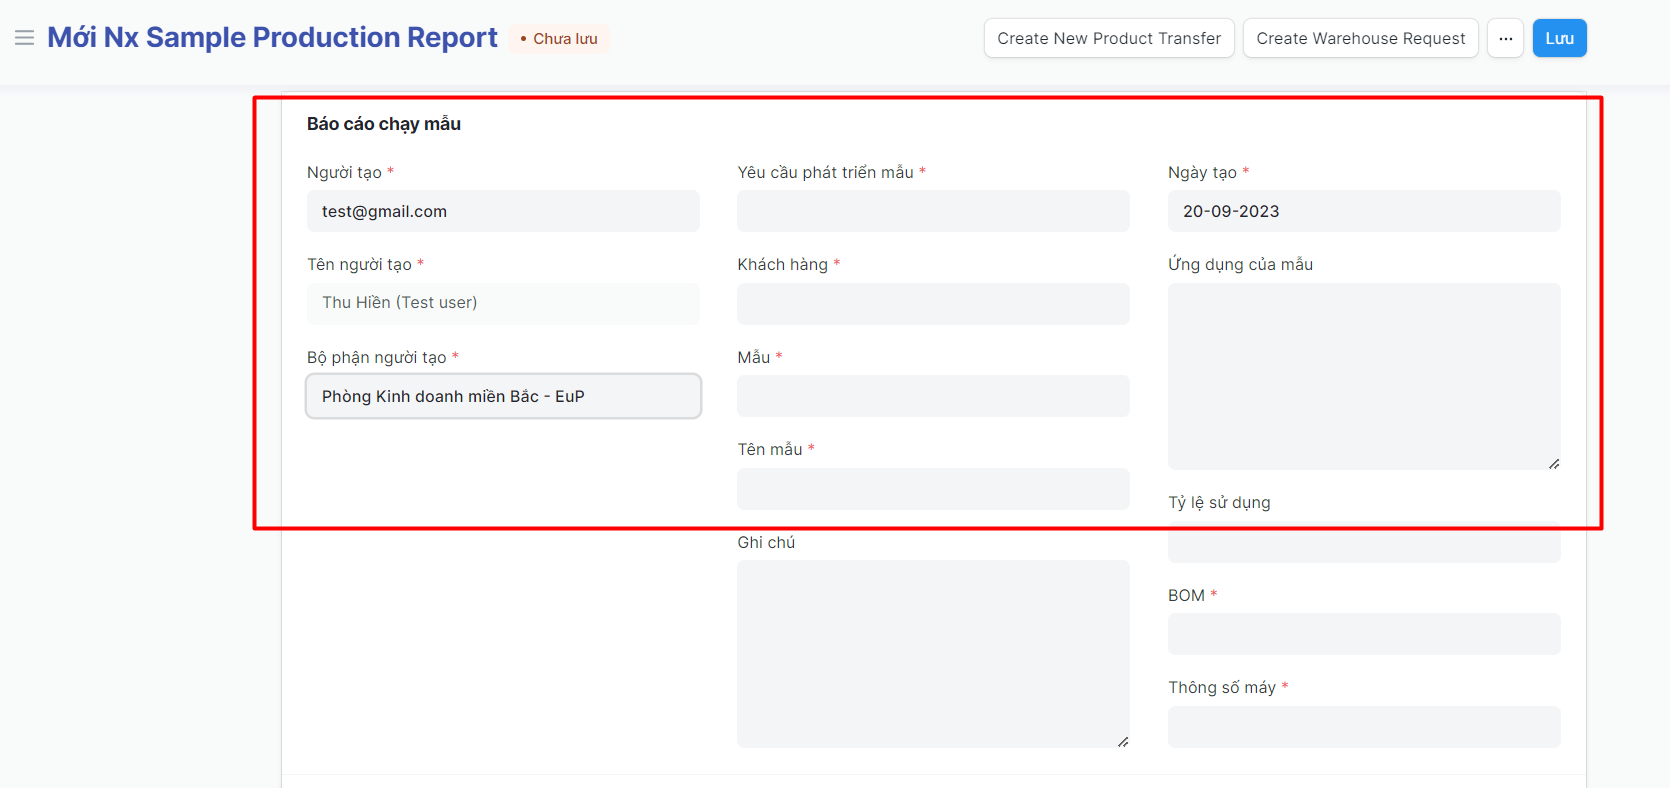Focus the Thông số máy field
The image size is (1670, 788).
[1363, 727]
